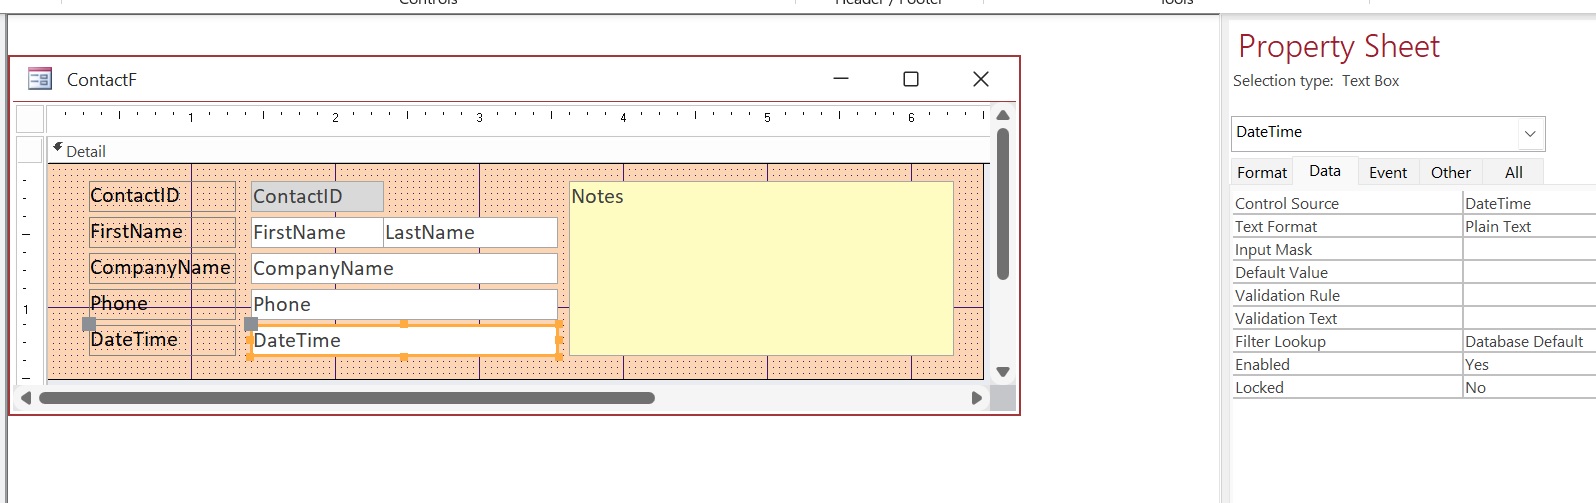Click the scroll right arrow in form
Image resolution: width=1596 pixels, height=503 pixels.
coord(977,398)
